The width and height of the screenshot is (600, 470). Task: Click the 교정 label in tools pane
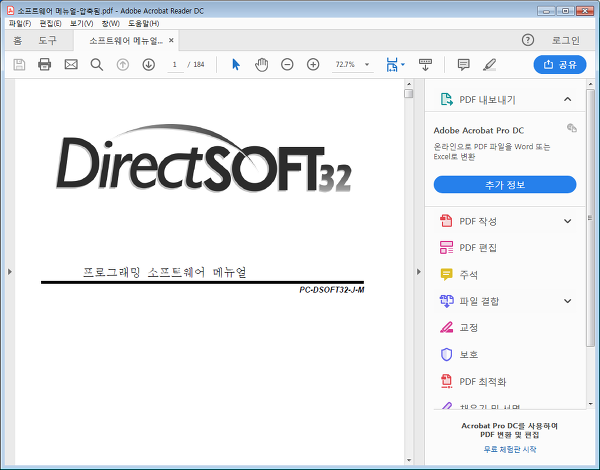coord(468,328)
